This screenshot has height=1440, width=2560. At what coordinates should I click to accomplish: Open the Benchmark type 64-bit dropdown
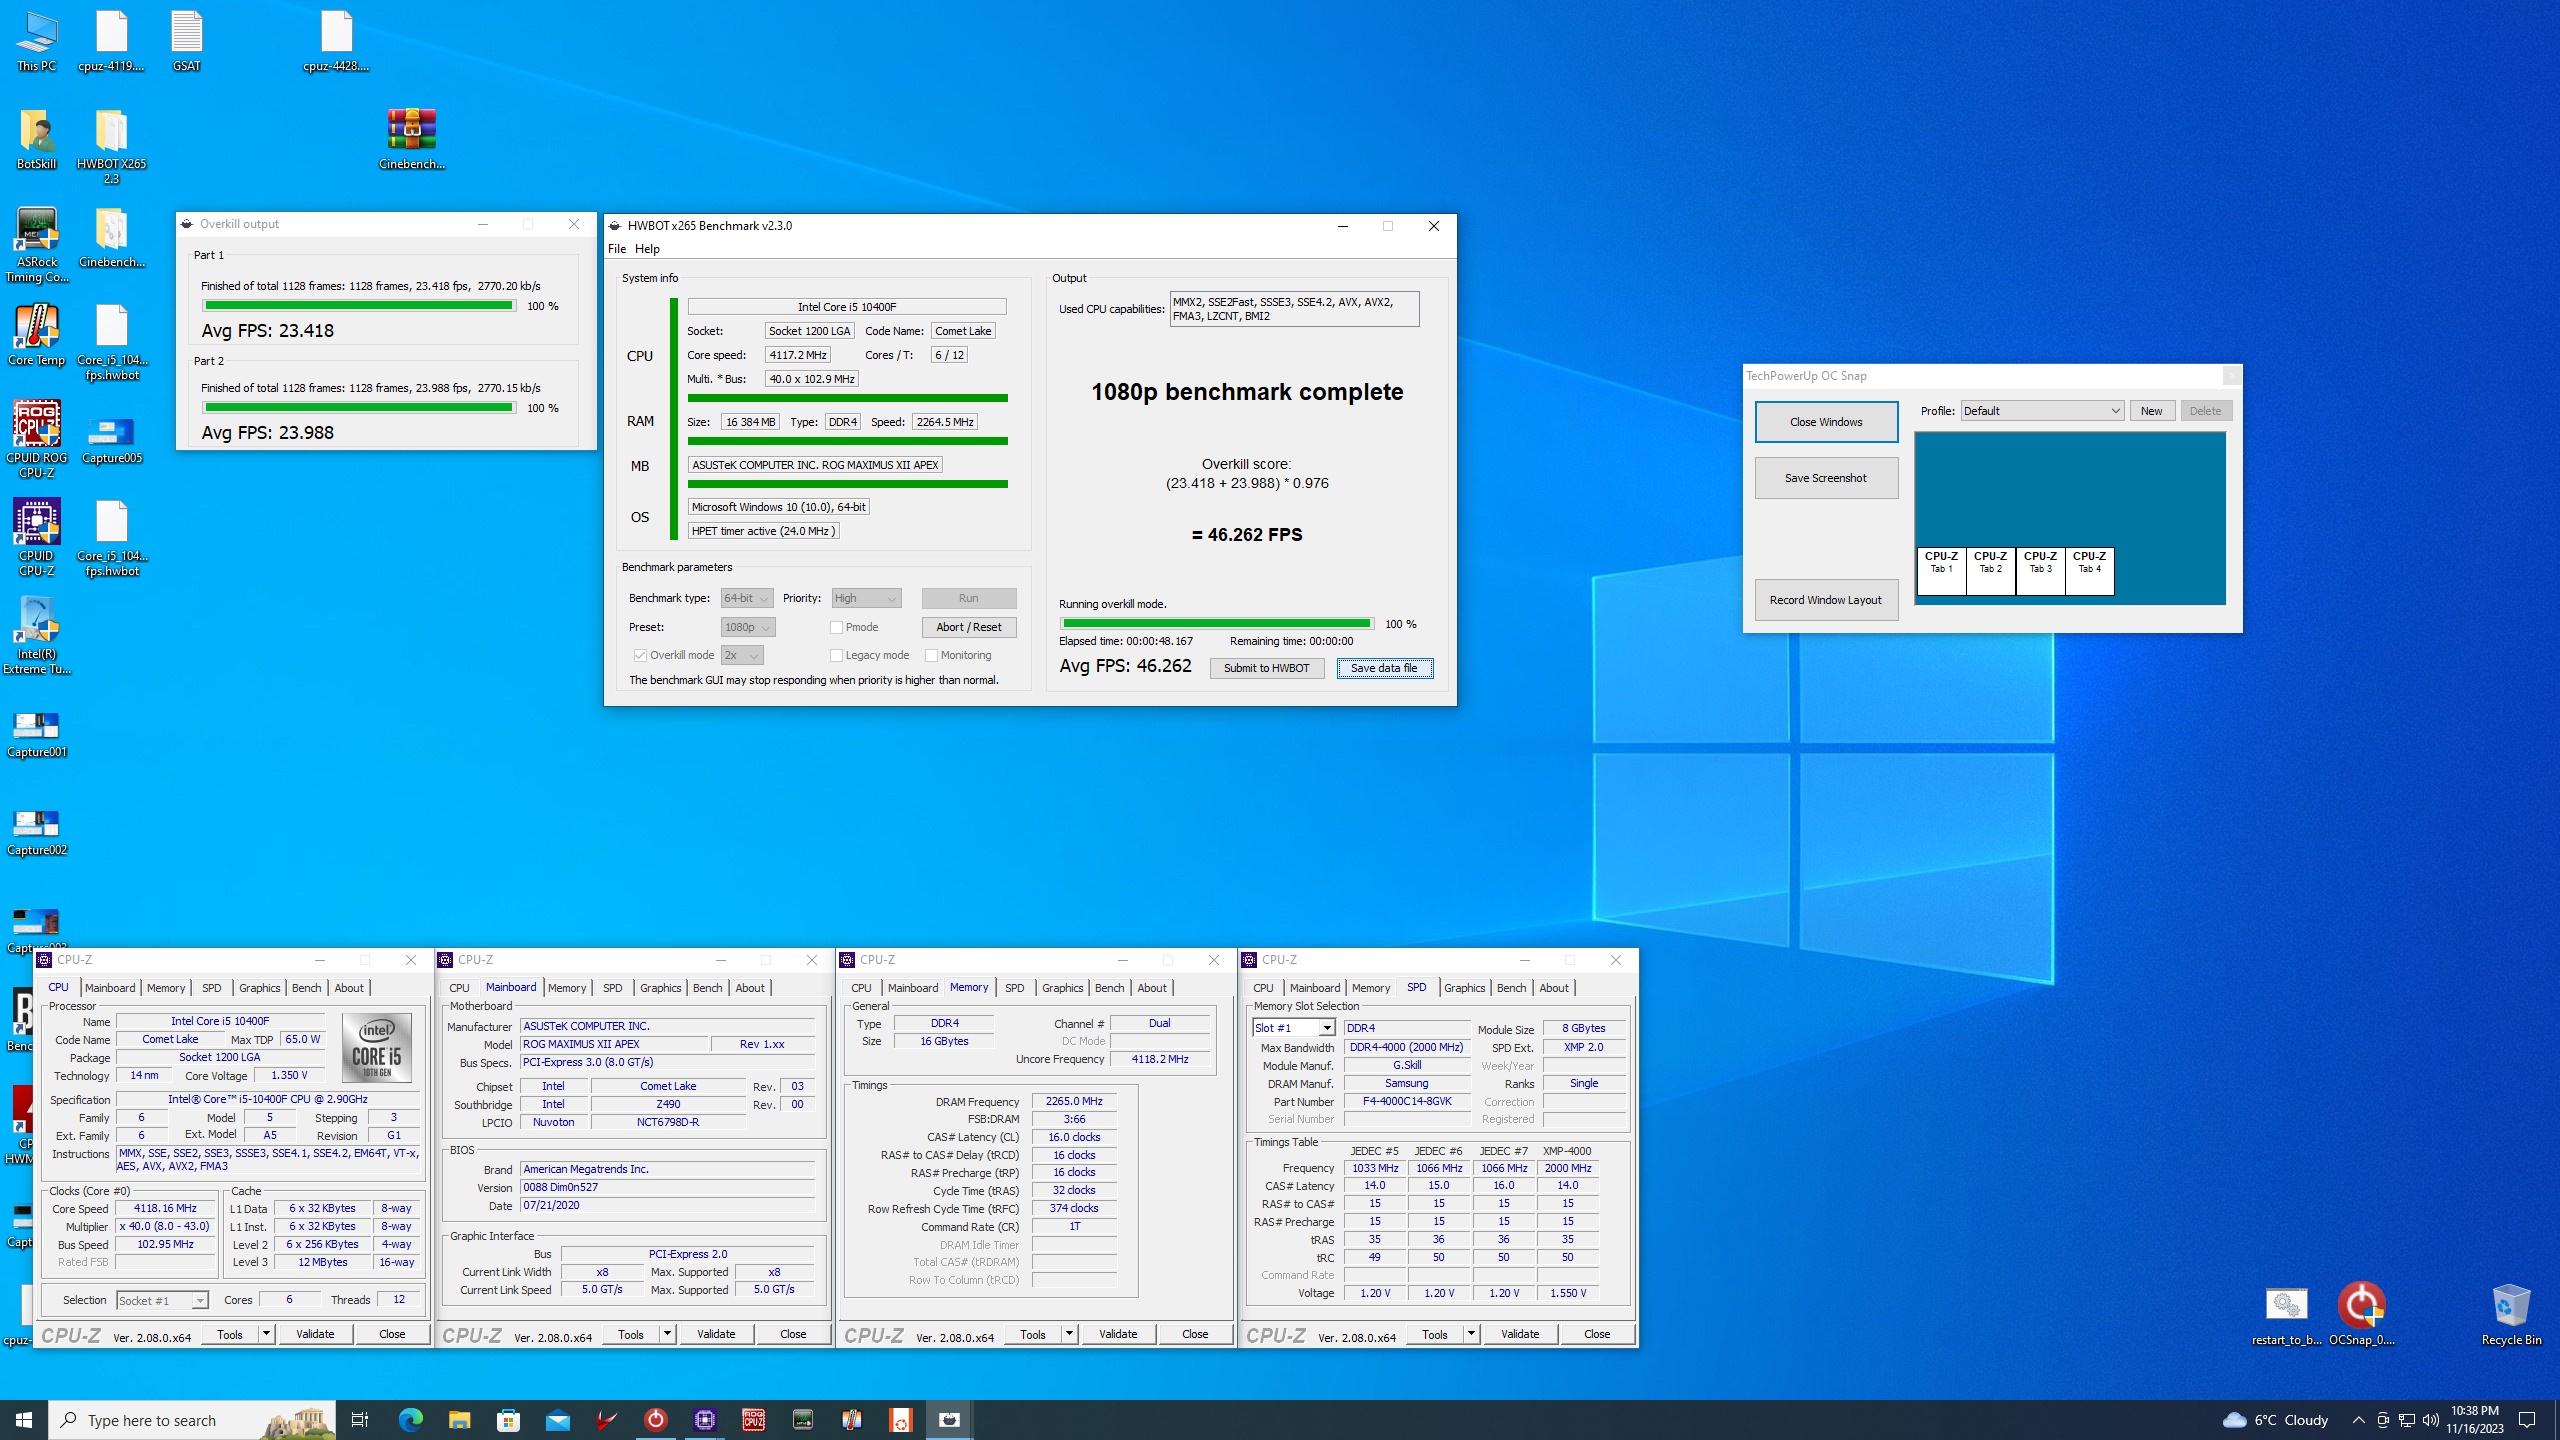pos(747,598)
